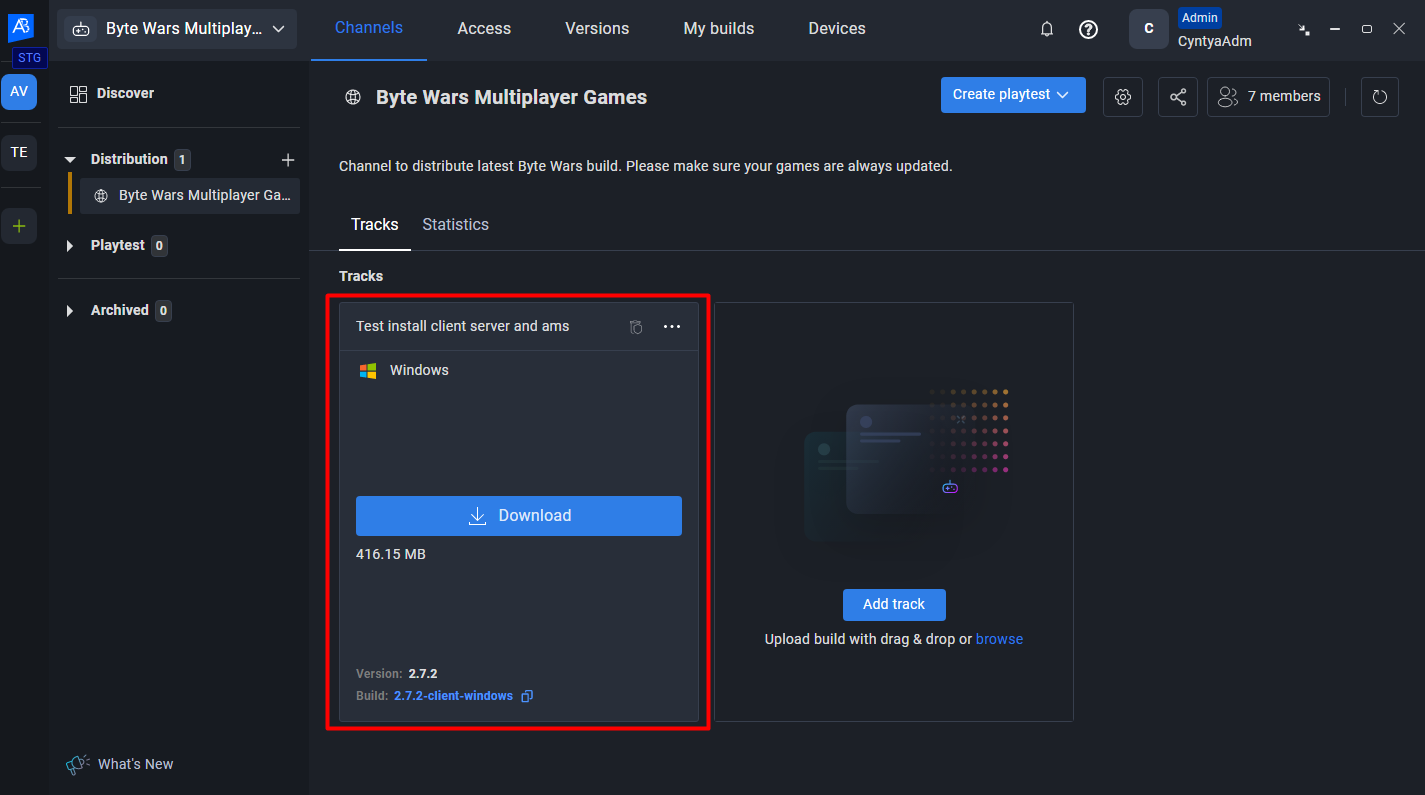Click the Windows platform logo
The image size is (1425, 795).
pos(368,371)
